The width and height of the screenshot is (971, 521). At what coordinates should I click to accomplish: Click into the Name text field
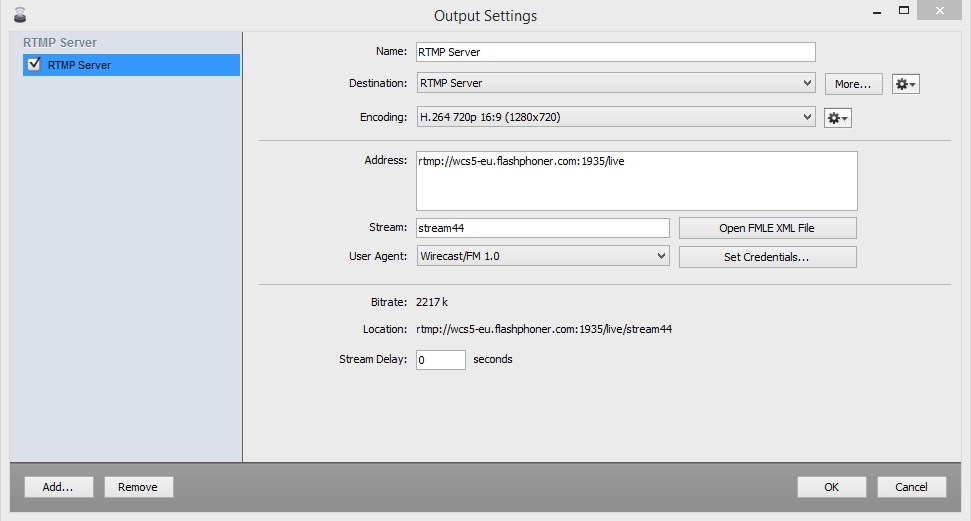tap(615, 52)
